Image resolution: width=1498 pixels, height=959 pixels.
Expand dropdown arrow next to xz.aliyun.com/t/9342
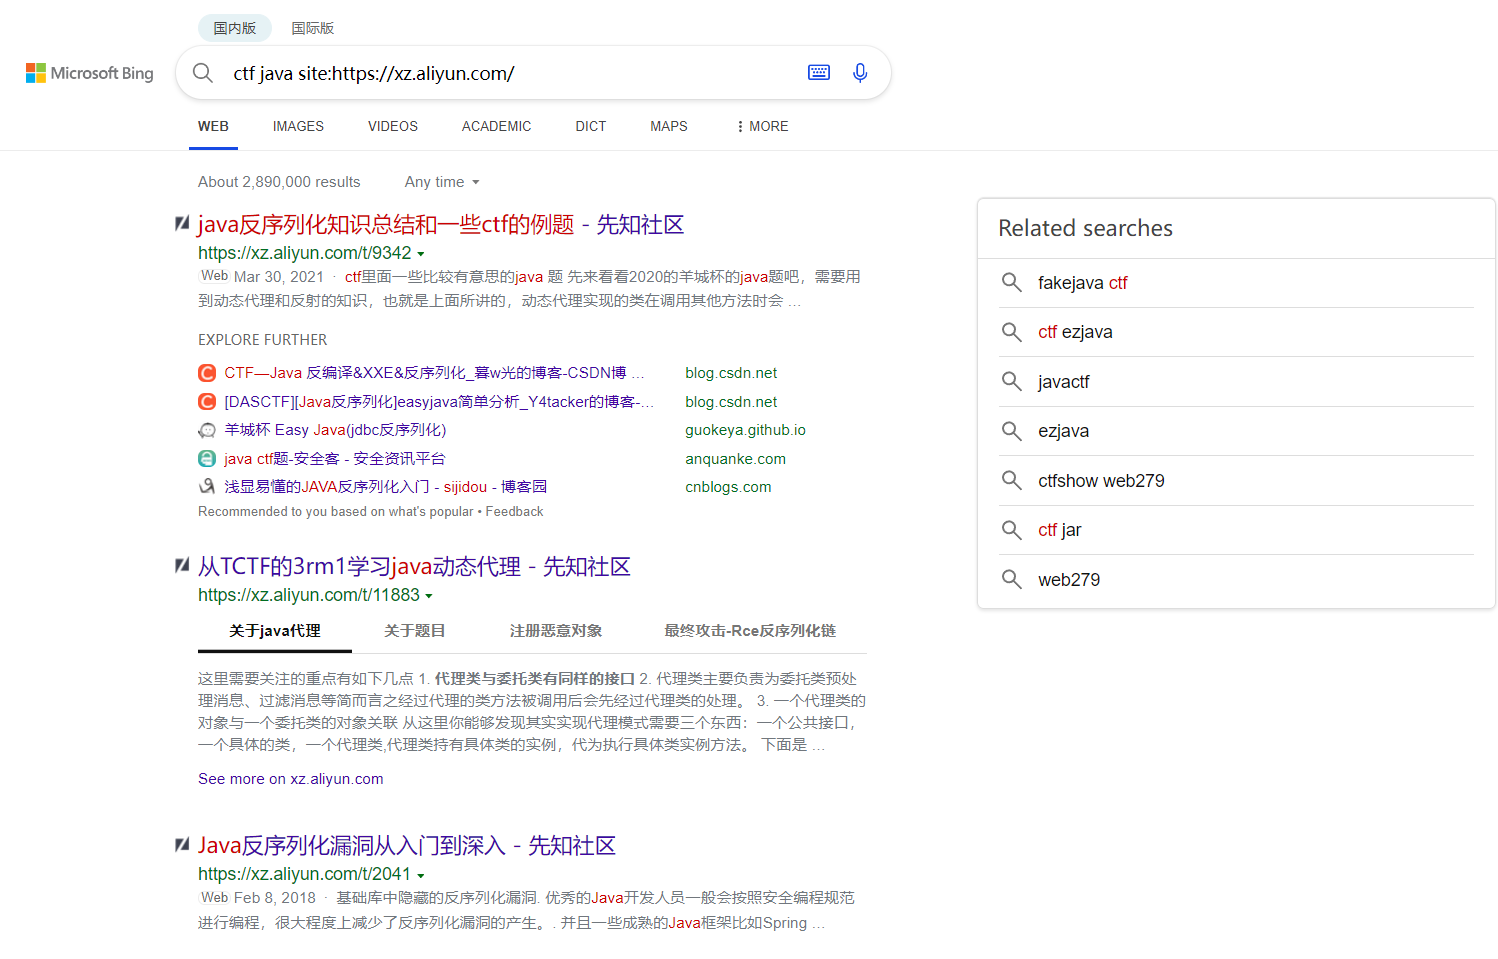(421, 254)
